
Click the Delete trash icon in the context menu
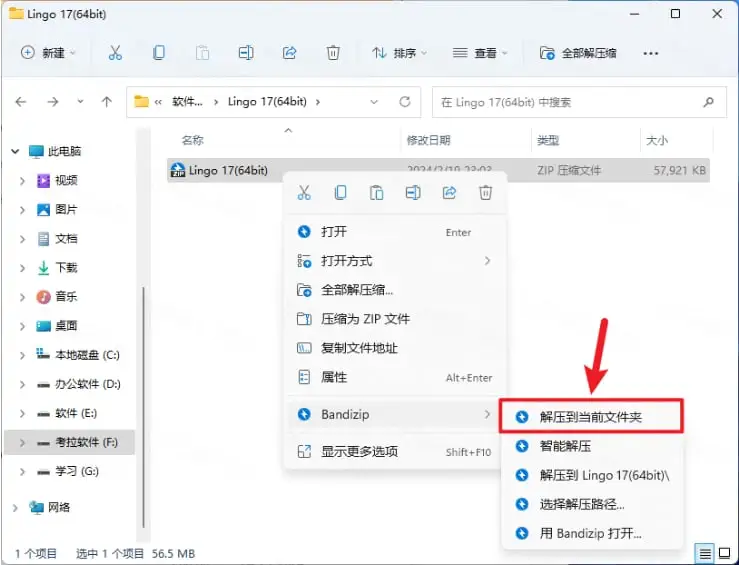tap(485, 193)
